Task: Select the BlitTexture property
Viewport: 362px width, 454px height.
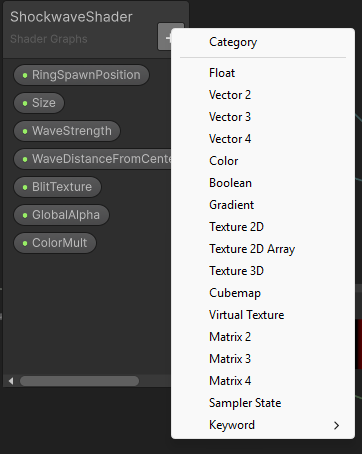Action: (57, 187)
